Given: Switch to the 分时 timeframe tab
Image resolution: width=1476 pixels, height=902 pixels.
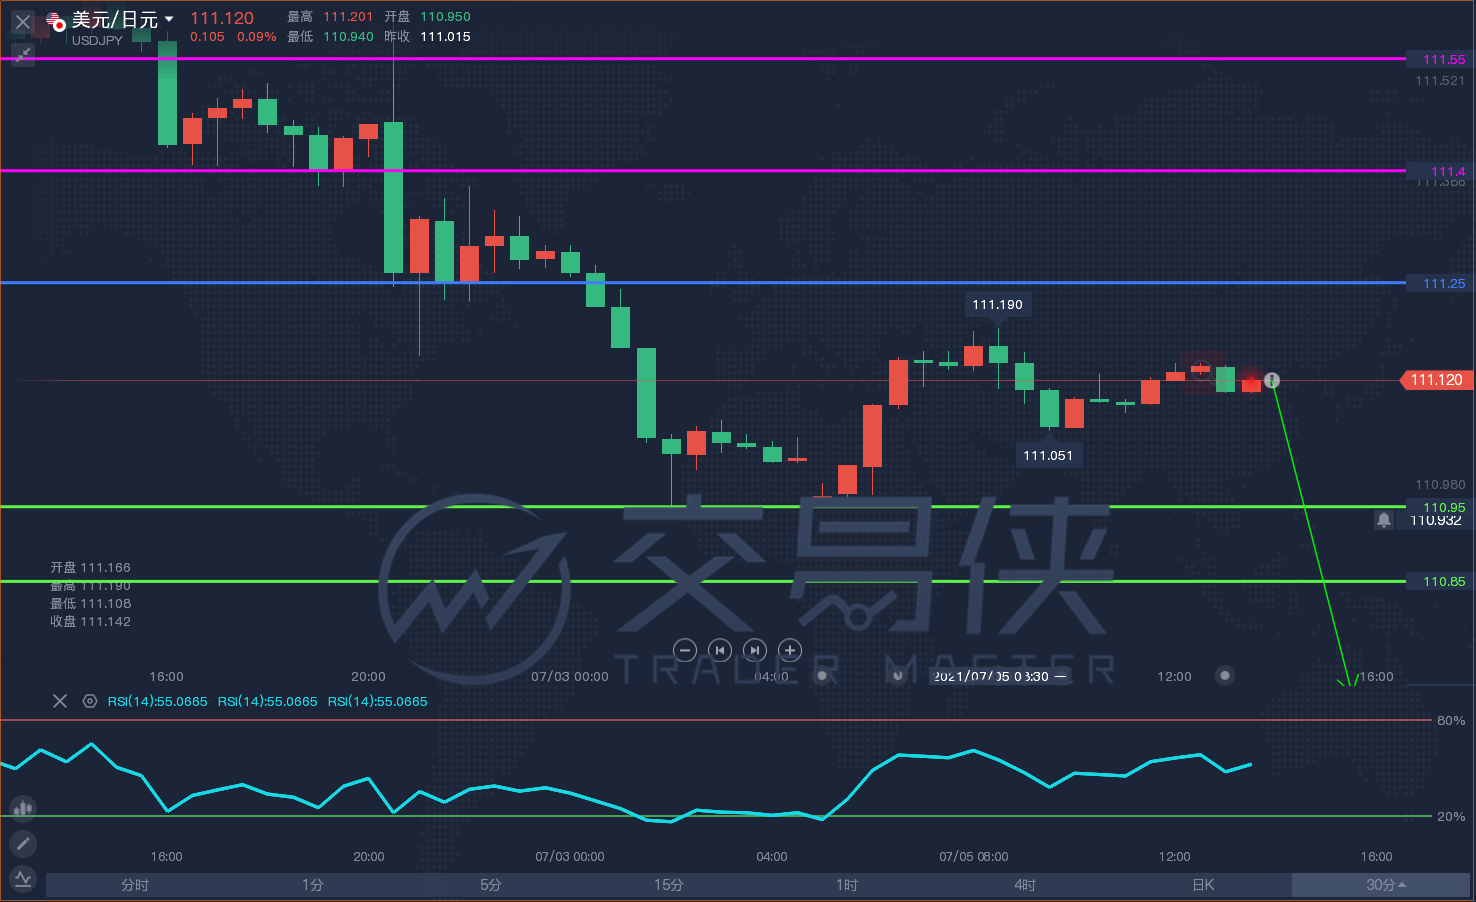Looking at the screenshot, I should coord(135,885).
